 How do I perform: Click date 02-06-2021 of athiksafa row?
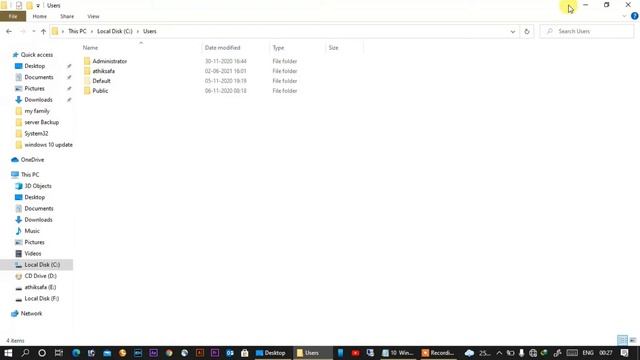click(x=225, y=71)
